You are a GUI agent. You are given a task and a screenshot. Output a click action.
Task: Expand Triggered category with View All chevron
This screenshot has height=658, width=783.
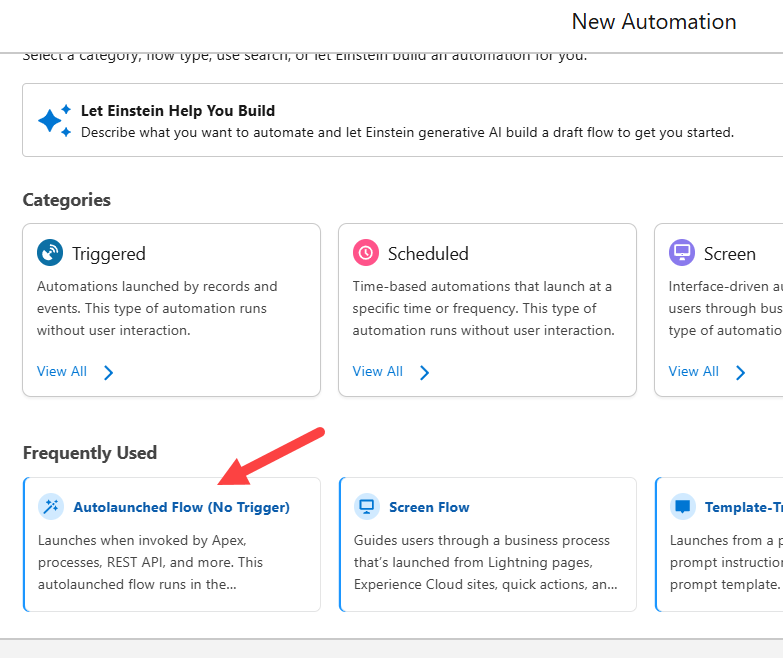pyautogui.click(x=109, y=373)
